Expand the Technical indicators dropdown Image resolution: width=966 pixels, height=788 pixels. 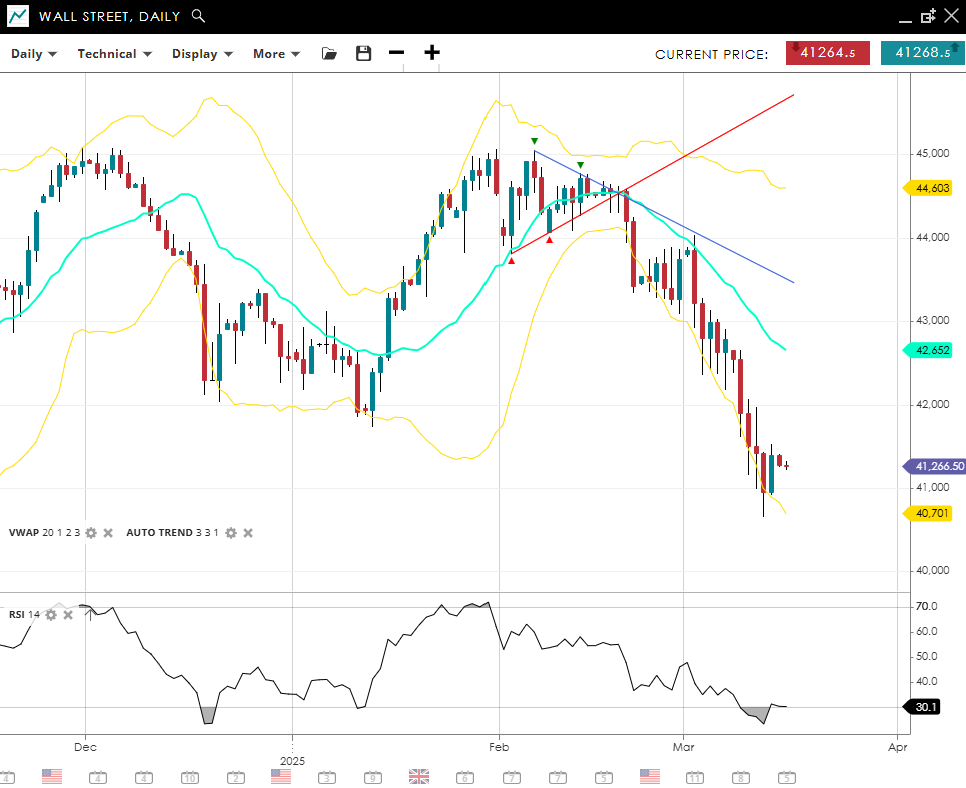pyautogui.click(x=114, y=54)
